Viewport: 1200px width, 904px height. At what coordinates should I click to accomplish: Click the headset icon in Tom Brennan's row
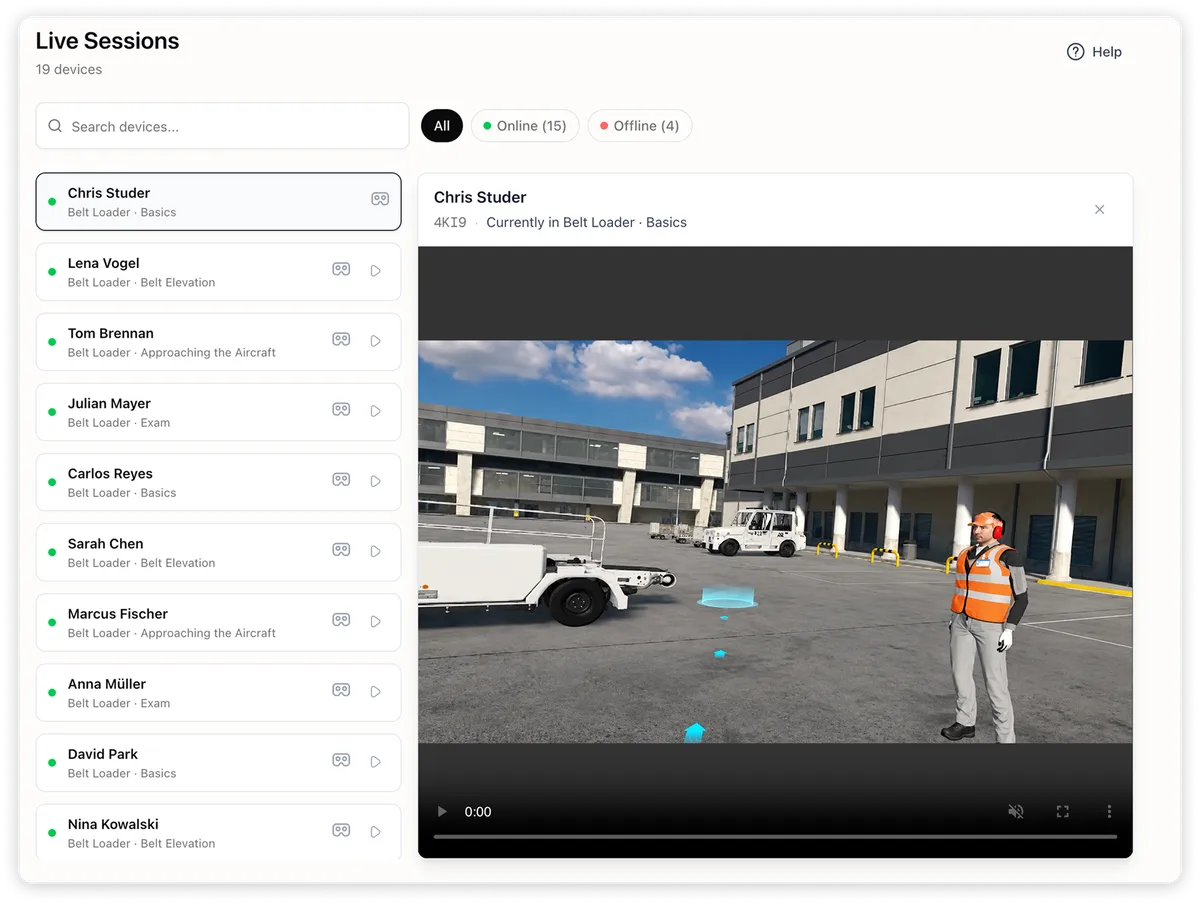click(341, 340)
